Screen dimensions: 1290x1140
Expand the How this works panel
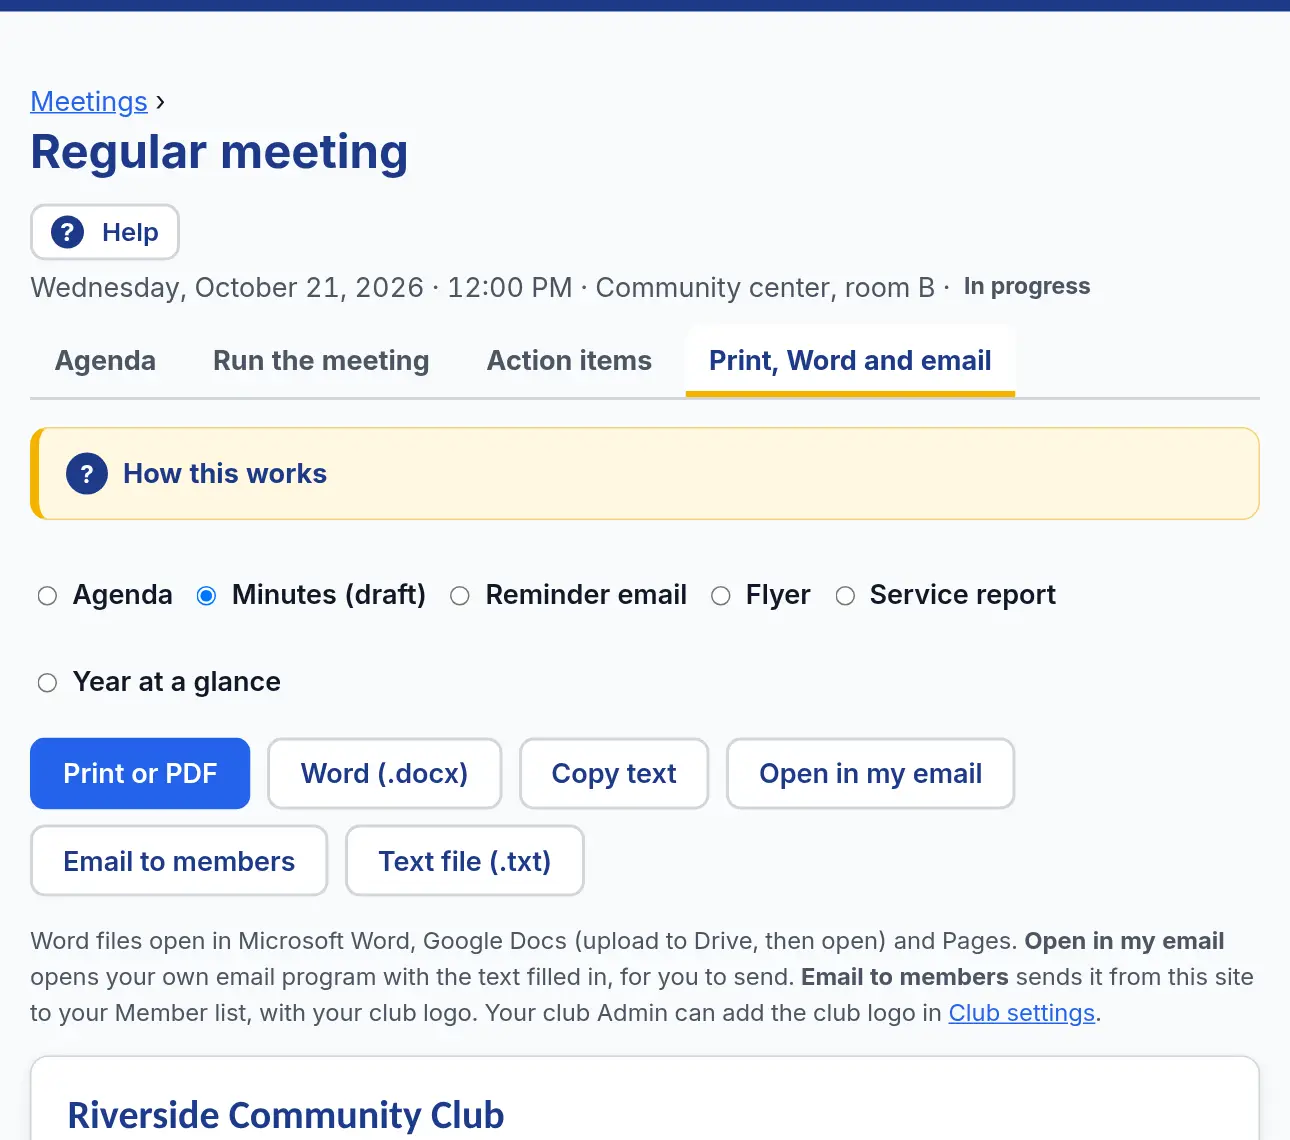(645, 474)
